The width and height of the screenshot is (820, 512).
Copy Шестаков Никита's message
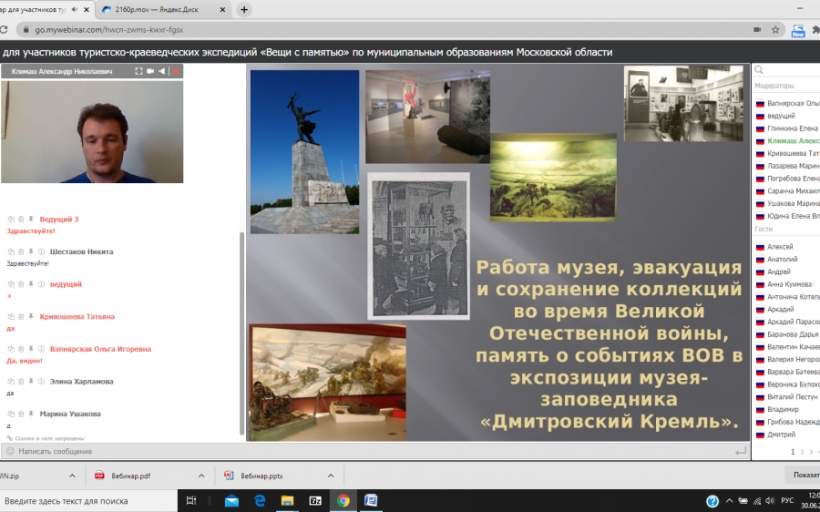[11, 252]
